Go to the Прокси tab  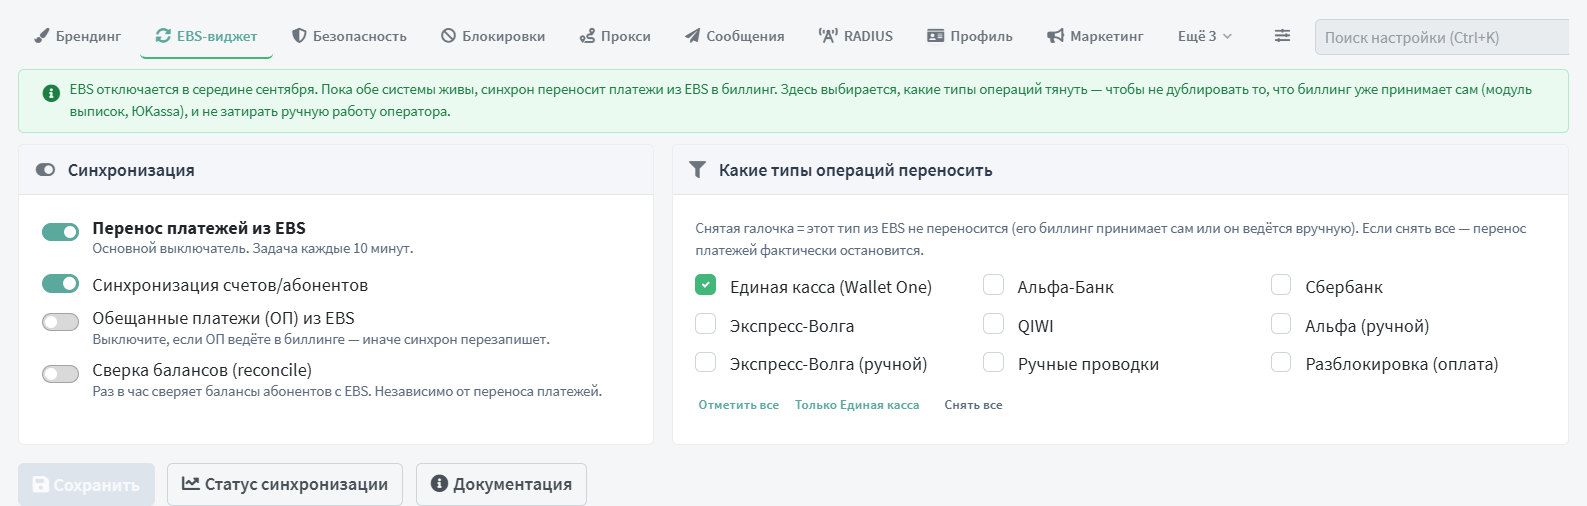(615, 36)
